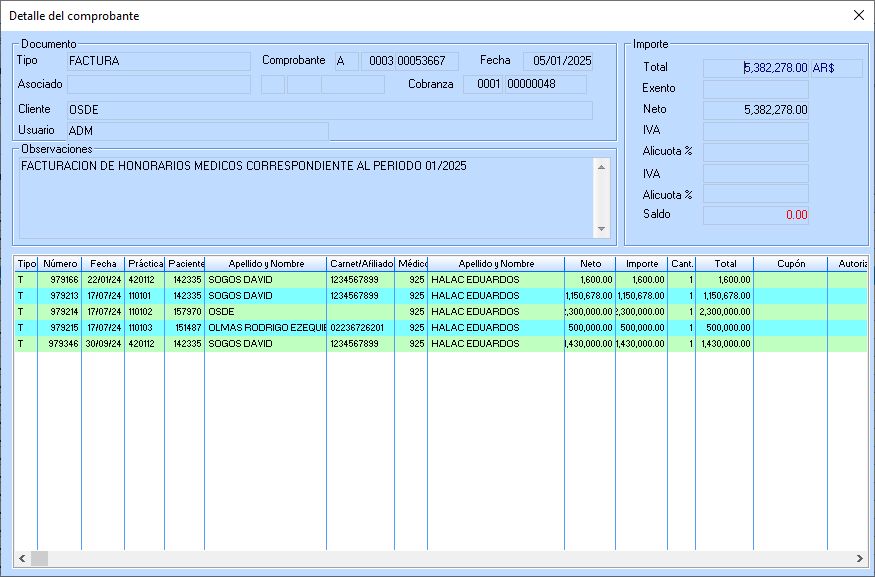Screen dimensions: 875x577
Task: Select row number 979213
Action: pos(441,296)
